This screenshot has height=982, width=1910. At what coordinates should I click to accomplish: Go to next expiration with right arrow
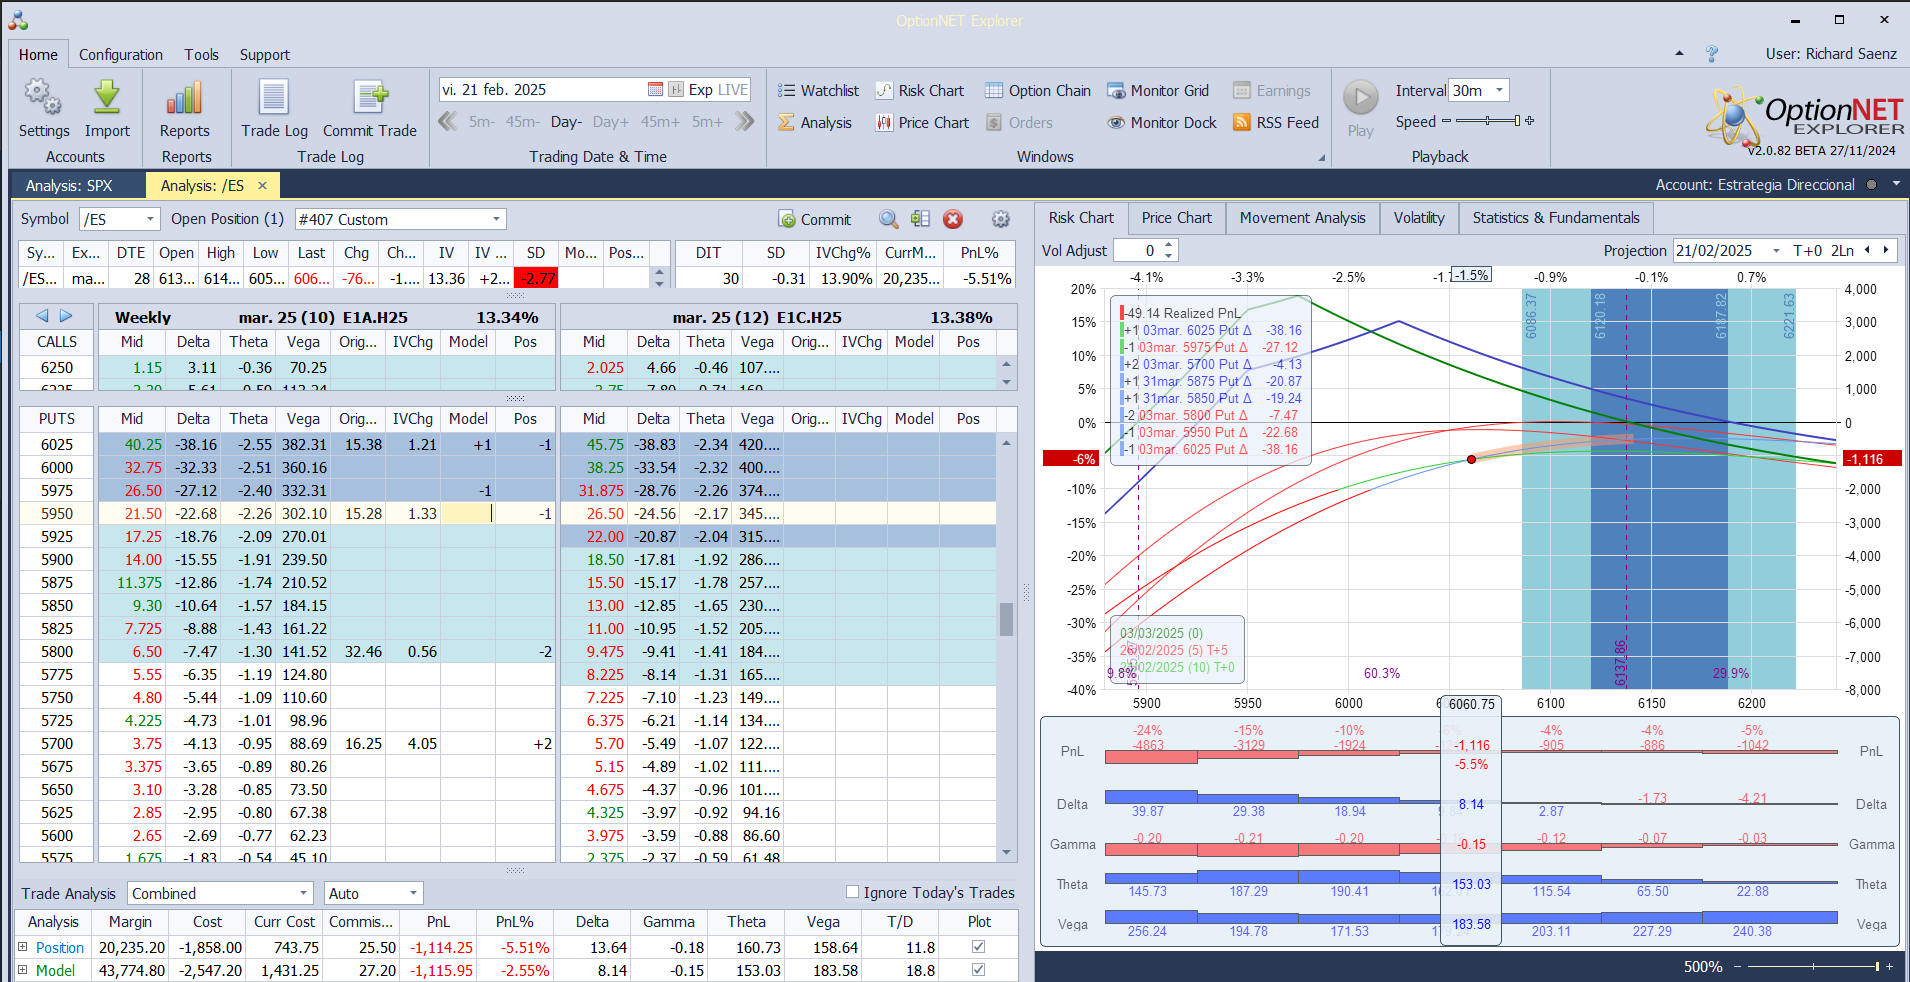click(x=66, y=316)
